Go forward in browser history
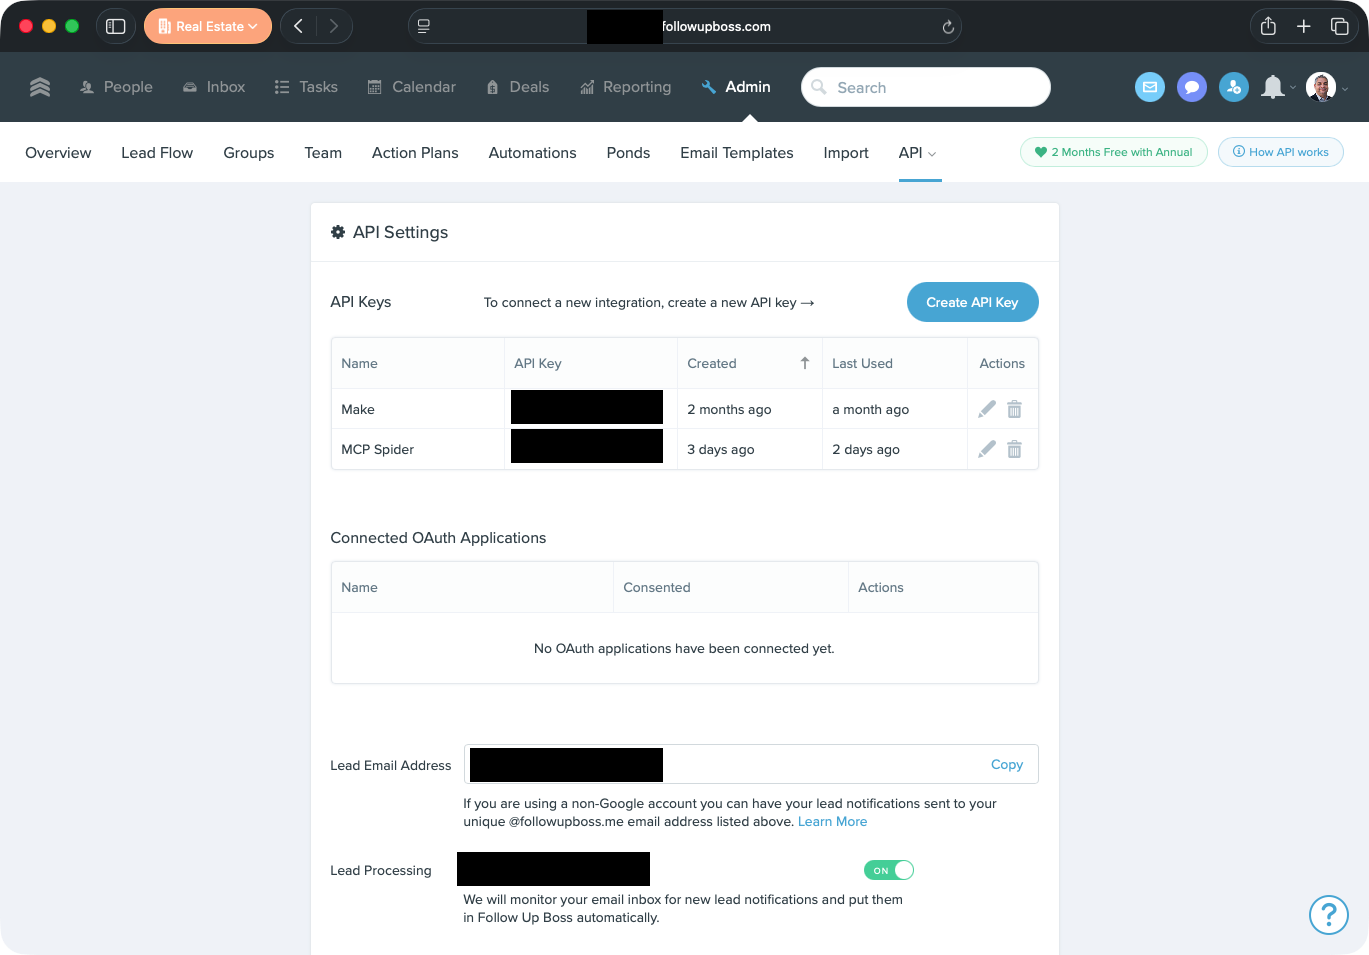The height and width of the screenshot is (955, 1369). point(334,26)
